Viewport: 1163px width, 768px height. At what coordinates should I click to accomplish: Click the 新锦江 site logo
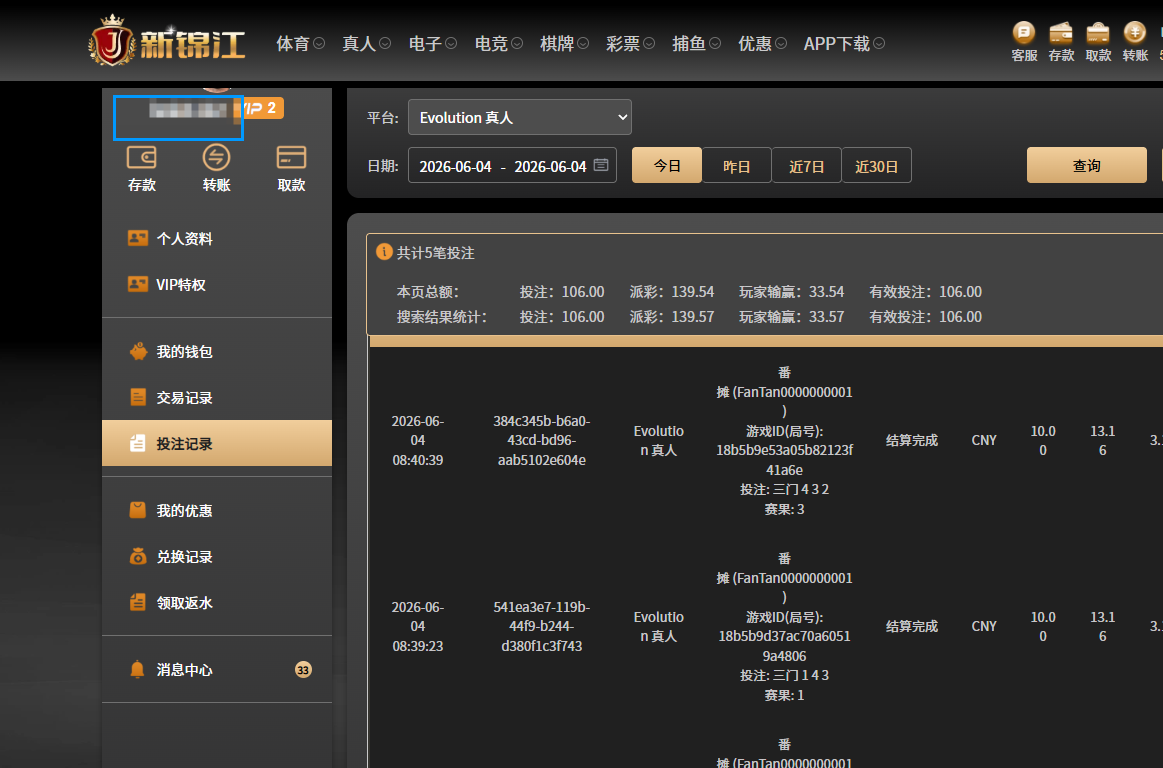click(167, 42)
